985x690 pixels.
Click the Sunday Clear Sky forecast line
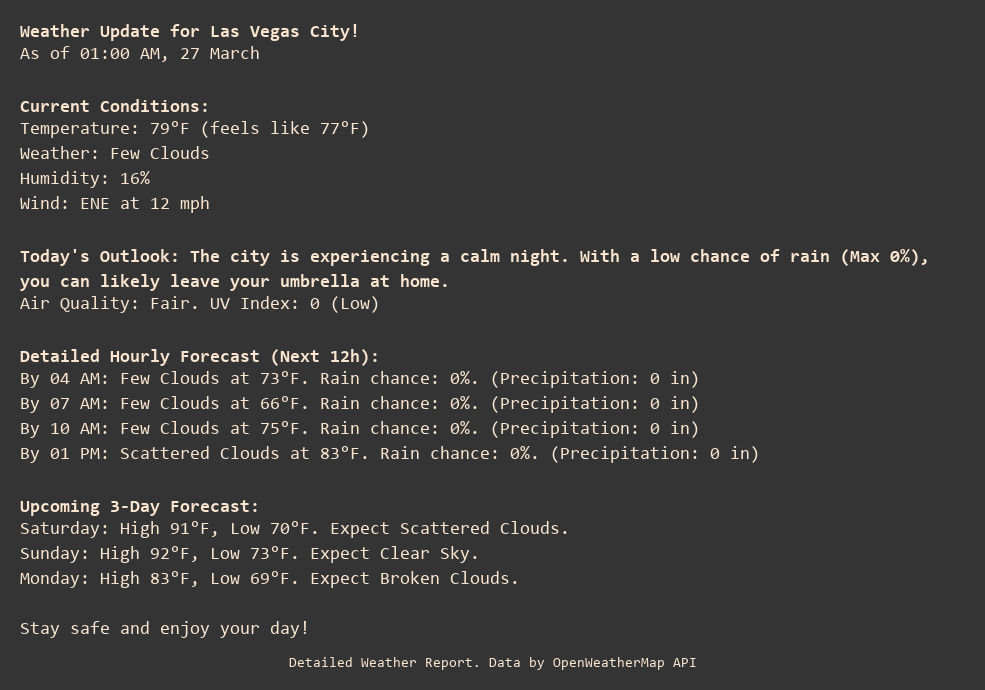coord(249,553)
